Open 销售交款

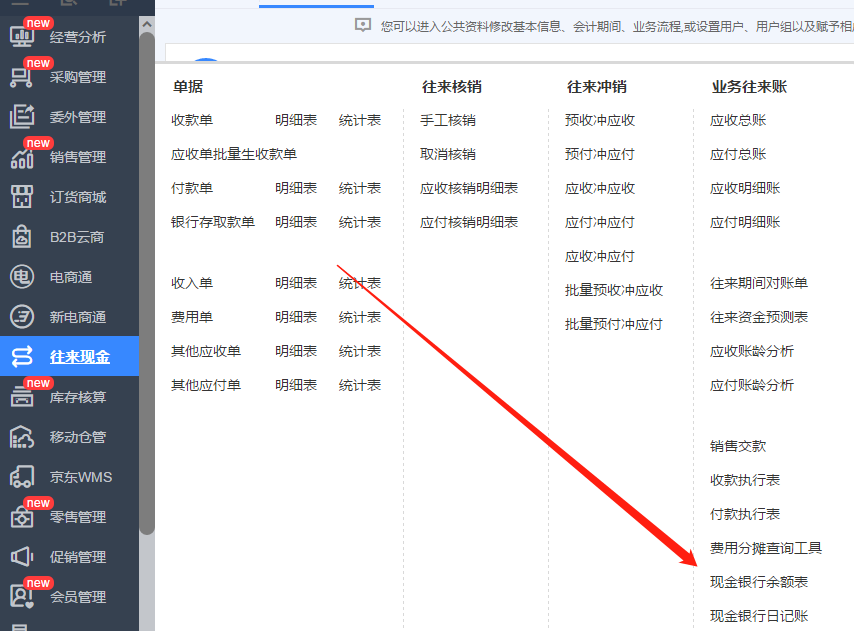738,446
